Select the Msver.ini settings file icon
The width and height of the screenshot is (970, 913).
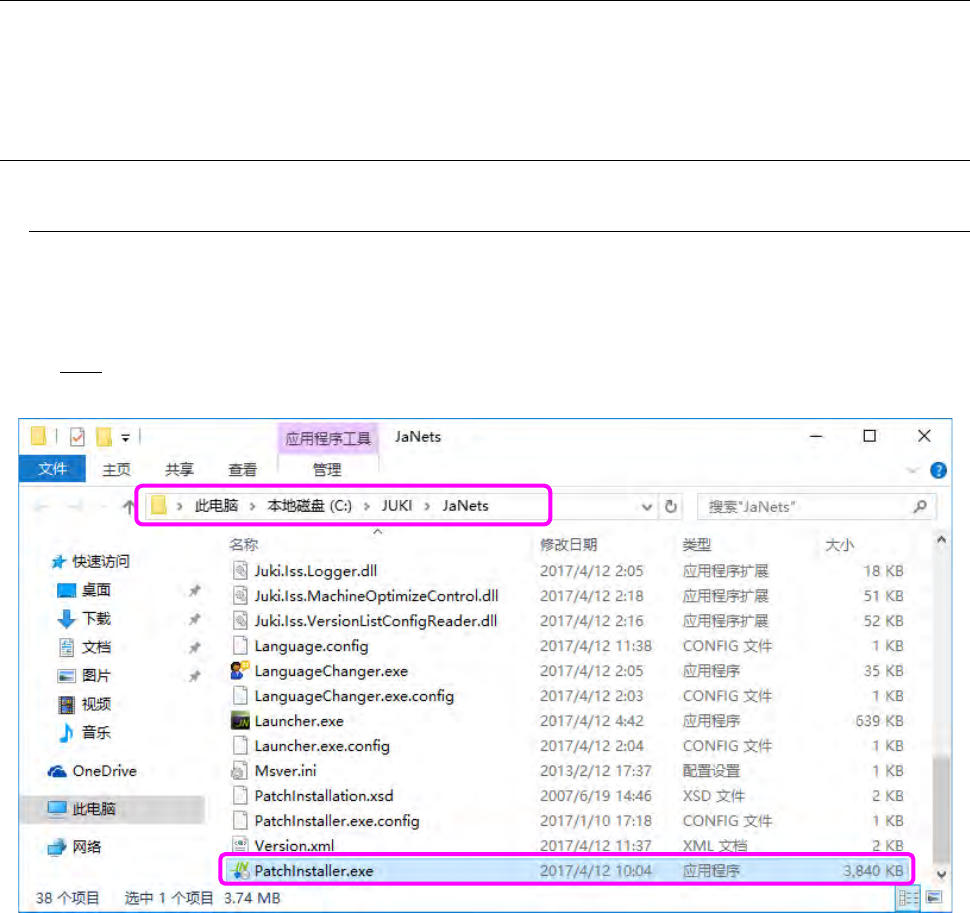click(x=239, y=771)
